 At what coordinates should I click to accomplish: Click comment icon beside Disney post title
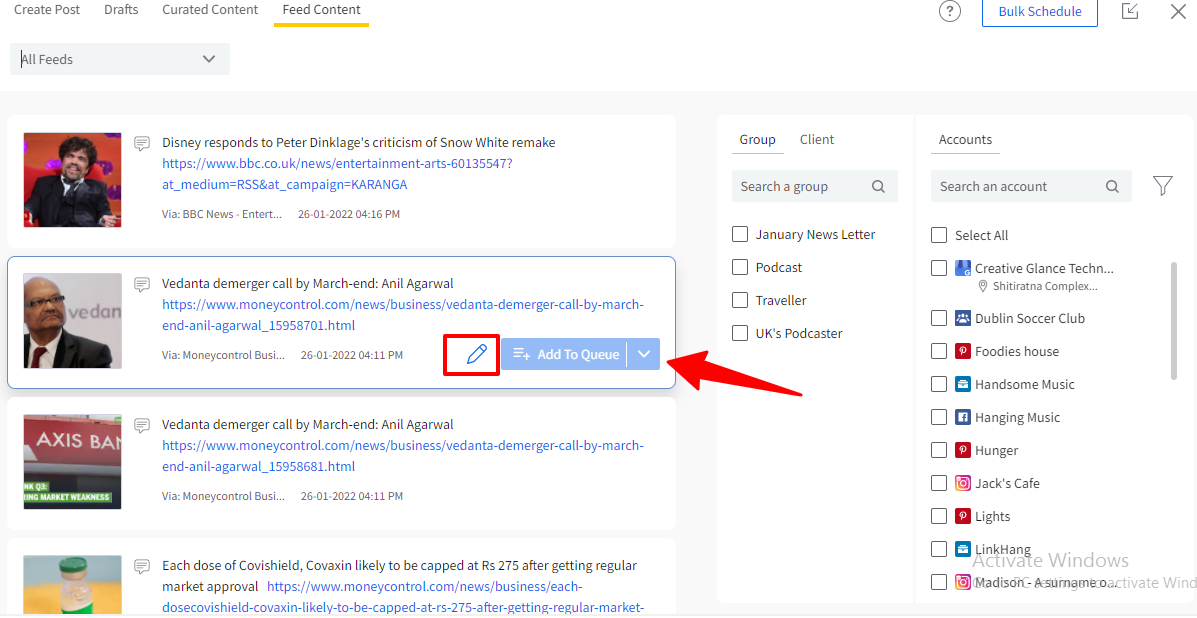[x=142, y=143]
